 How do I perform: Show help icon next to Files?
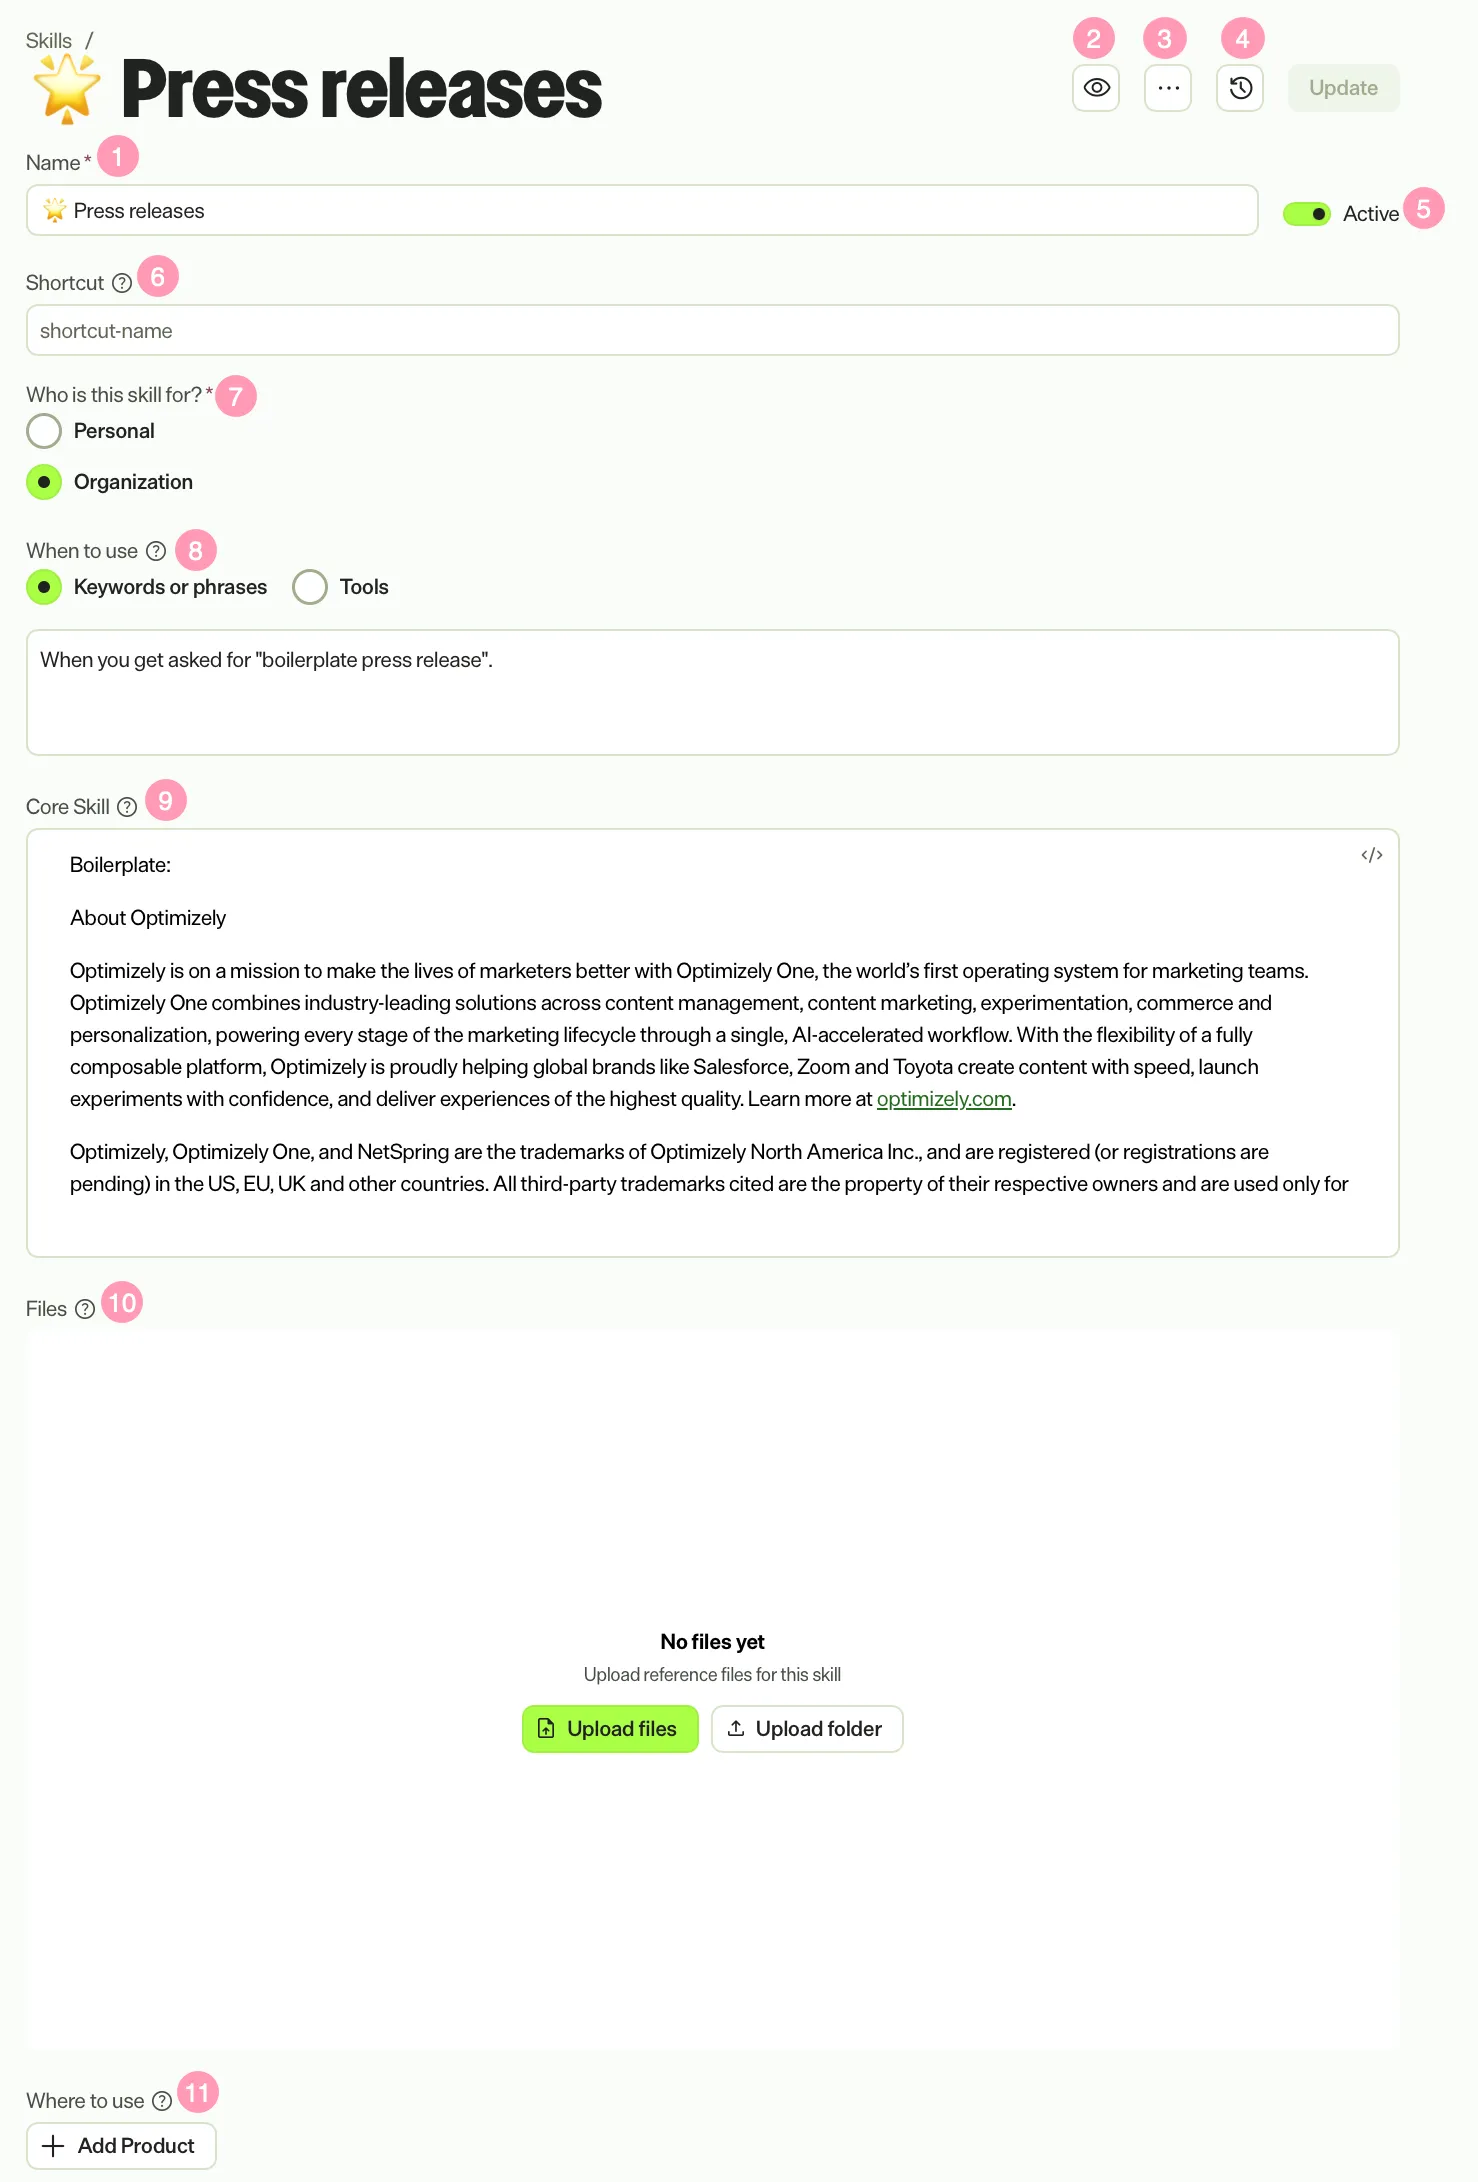point(85,1309)
